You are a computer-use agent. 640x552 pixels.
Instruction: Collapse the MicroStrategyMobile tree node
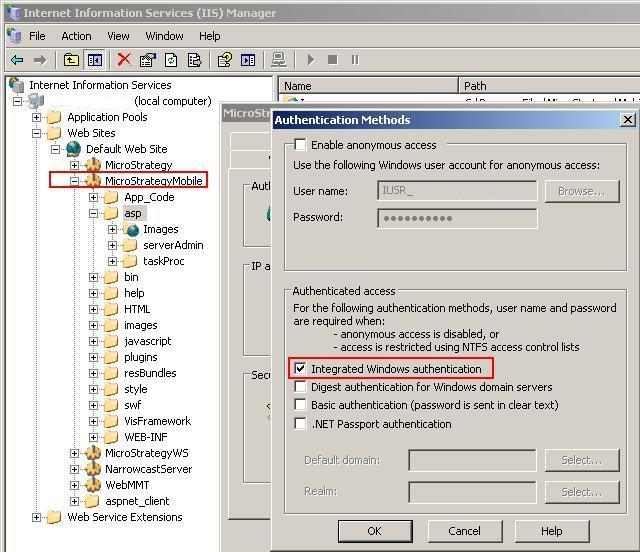pos(75,181)
